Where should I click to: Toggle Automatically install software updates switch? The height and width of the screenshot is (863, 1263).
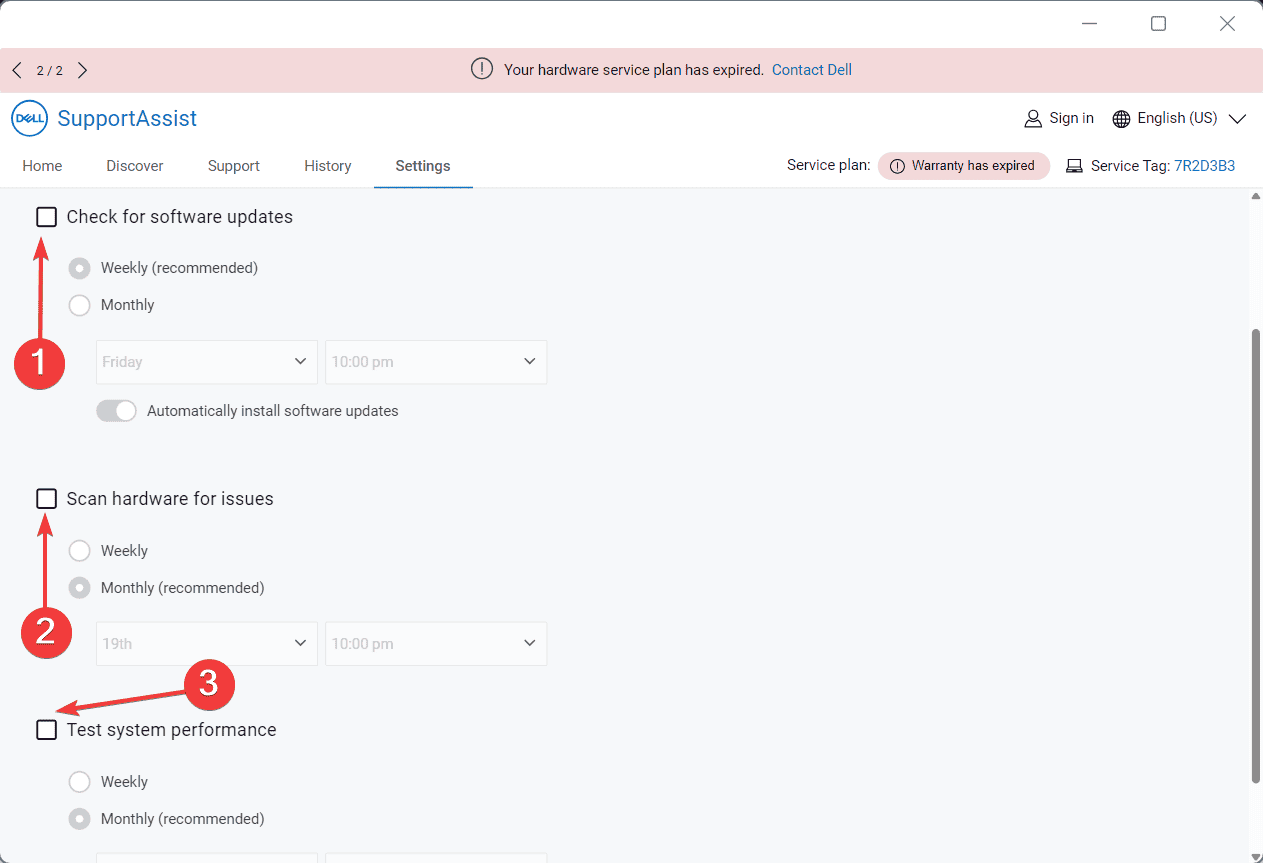pos(116,411)
